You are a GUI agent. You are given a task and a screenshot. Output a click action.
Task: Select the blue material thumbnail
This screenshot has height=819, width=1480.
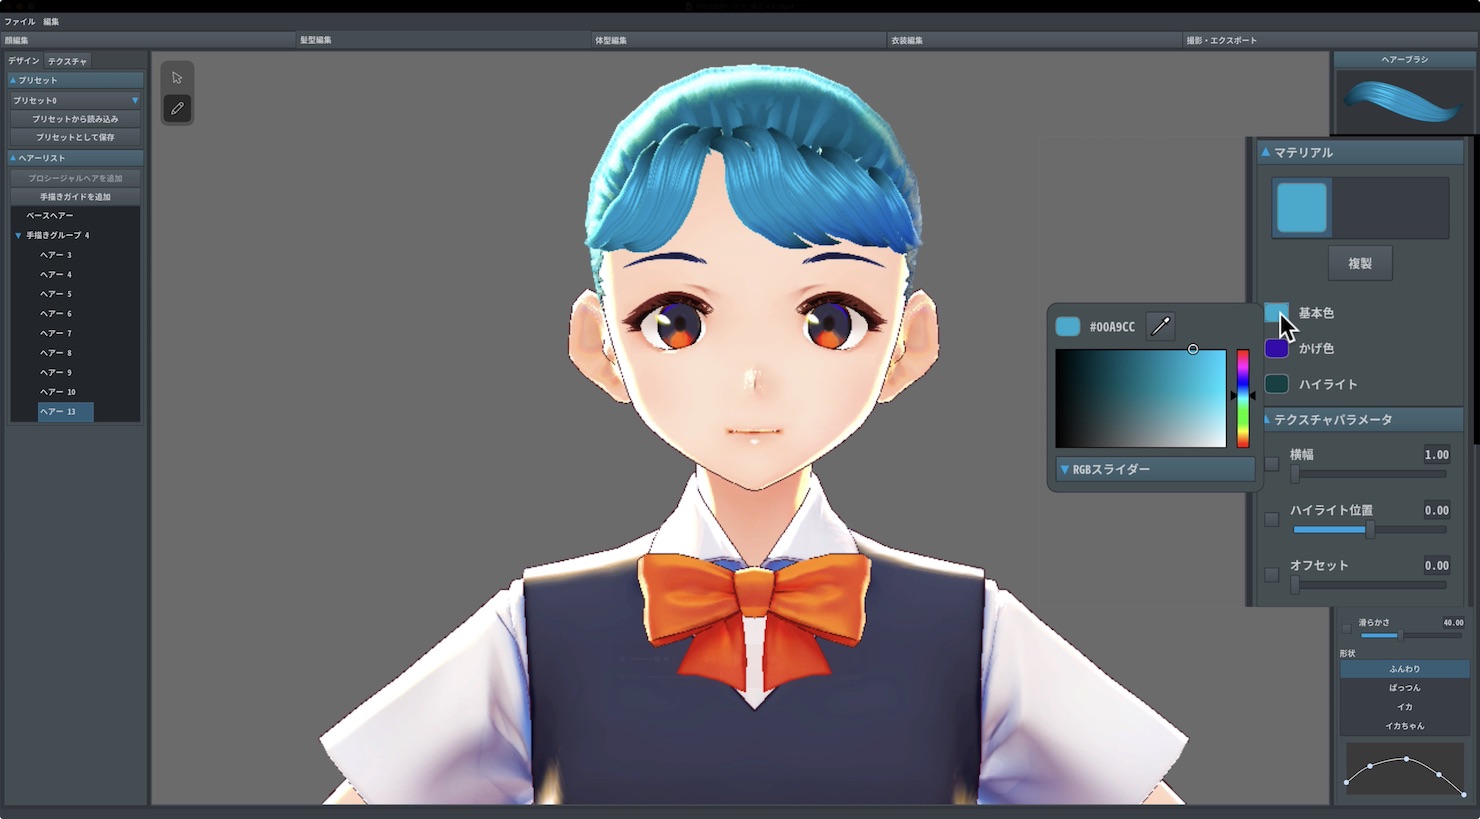pyautogui.click(x=1301, y=208)
